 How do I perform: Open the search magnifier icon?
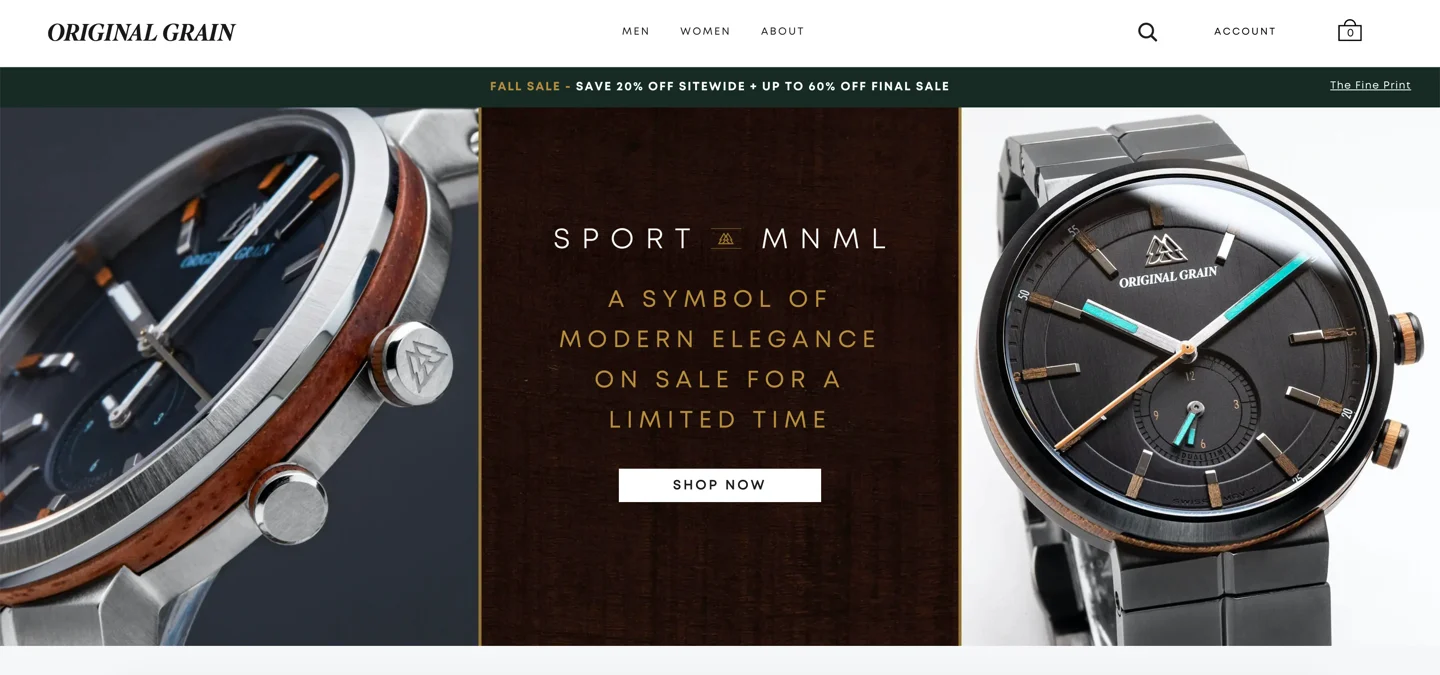tap(1147, 32)
